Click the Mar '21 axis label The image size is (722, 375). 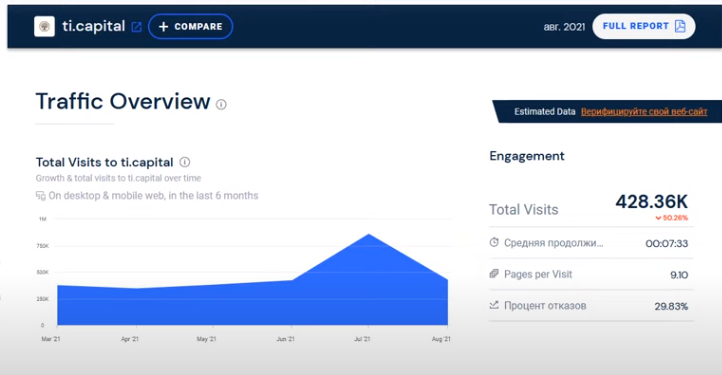pyautogui.click(x=51, y=339)
